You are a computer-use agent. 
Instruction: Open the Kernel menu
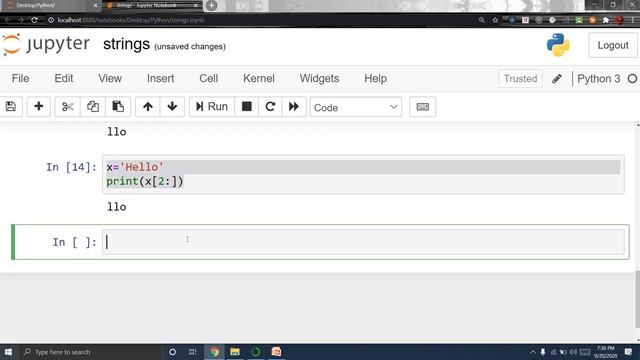pos(259,78)
